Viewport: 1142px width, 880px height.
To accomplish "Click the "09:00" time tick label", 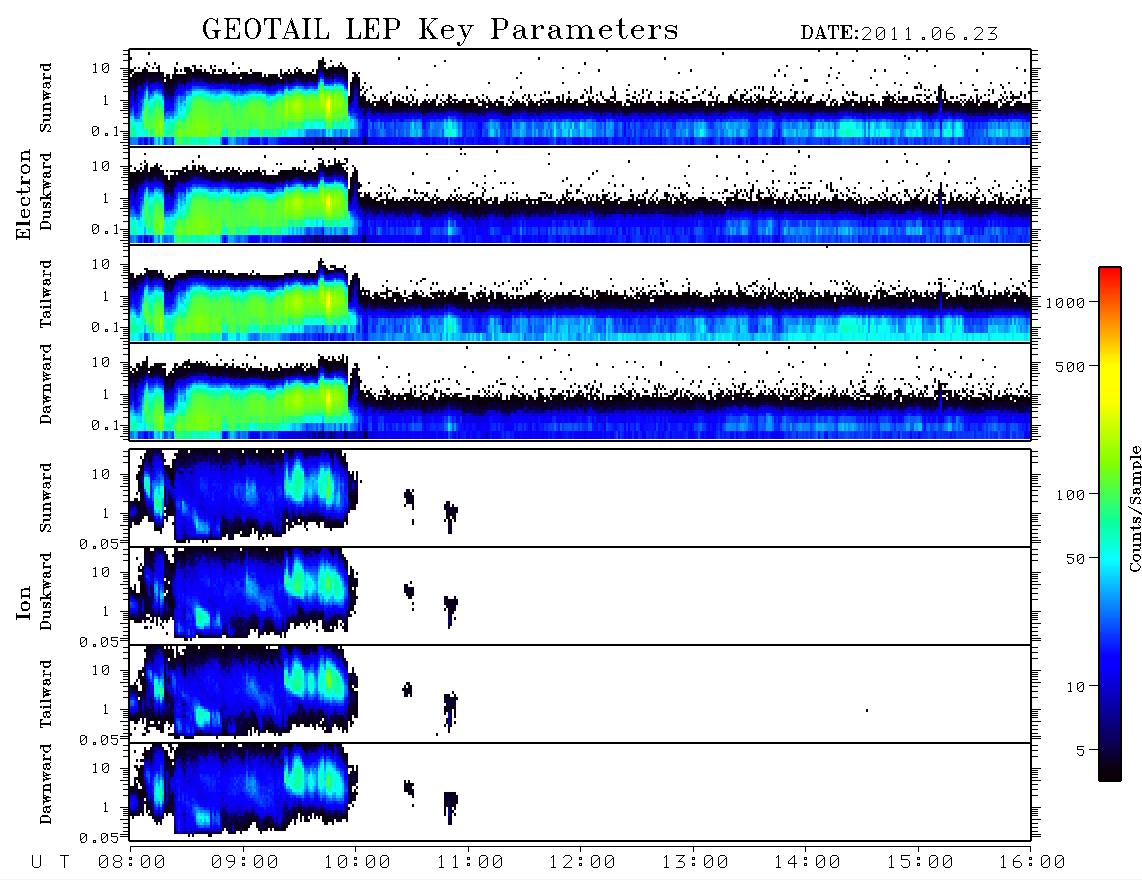I will click(245, 863).
